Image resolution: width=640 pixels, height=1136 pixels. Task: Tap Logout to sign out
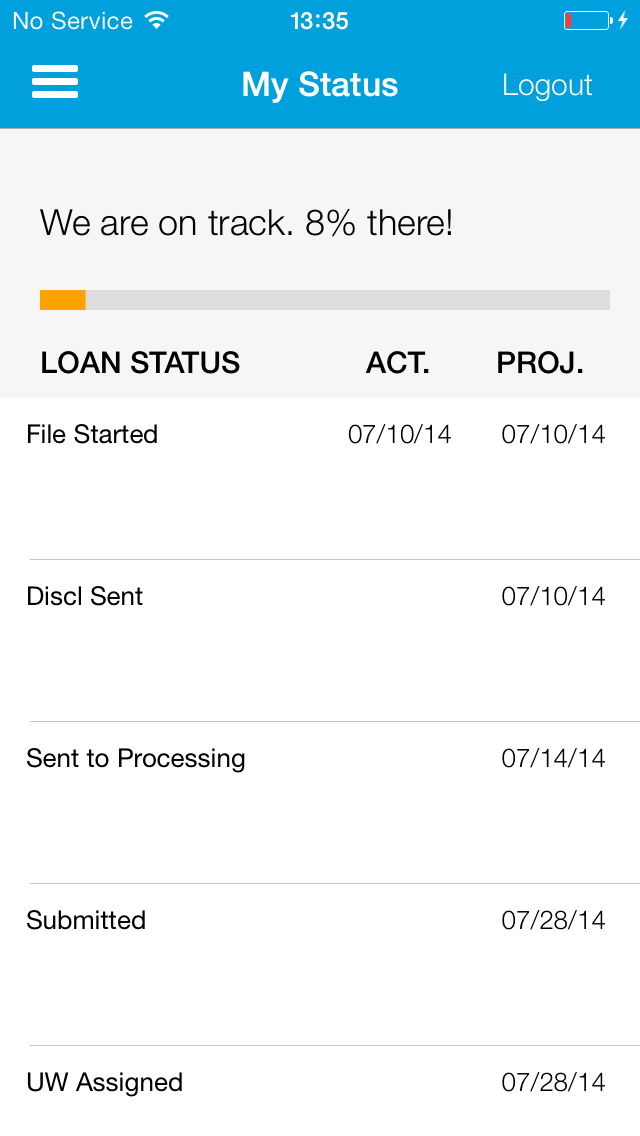tap(547, 85)
